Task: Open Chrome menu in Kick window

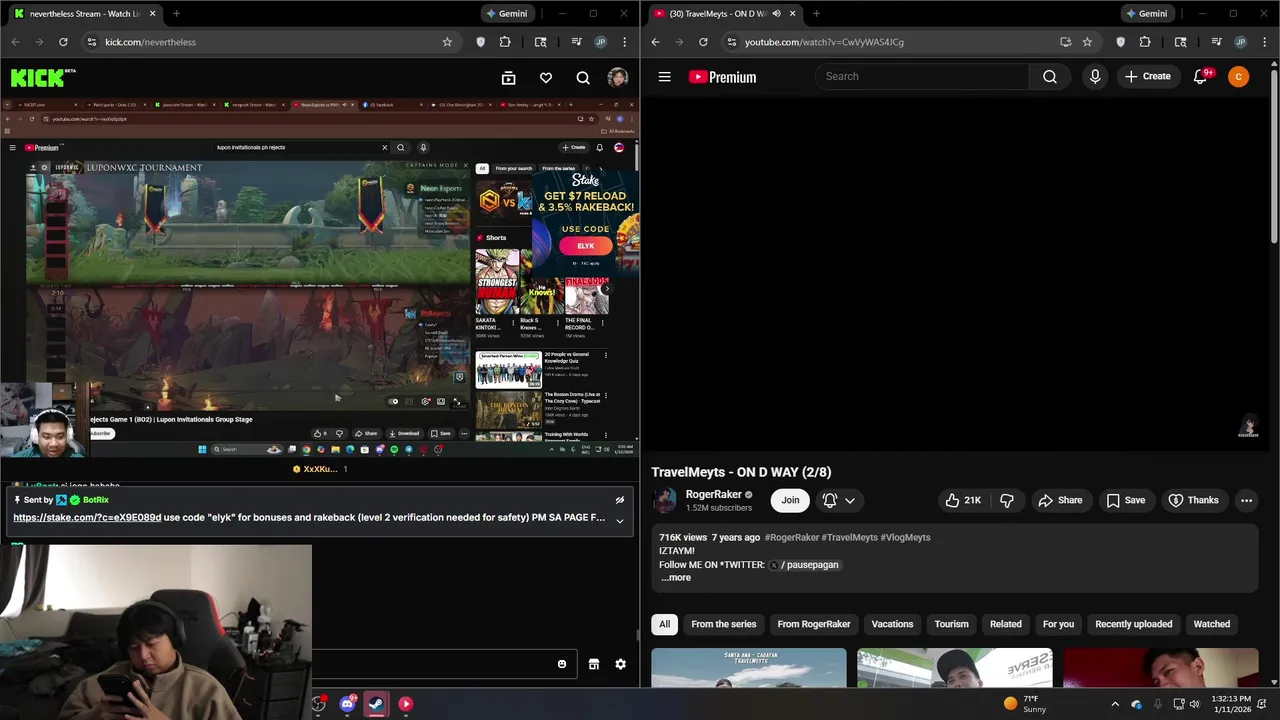Action: click(x=625, y=42)
